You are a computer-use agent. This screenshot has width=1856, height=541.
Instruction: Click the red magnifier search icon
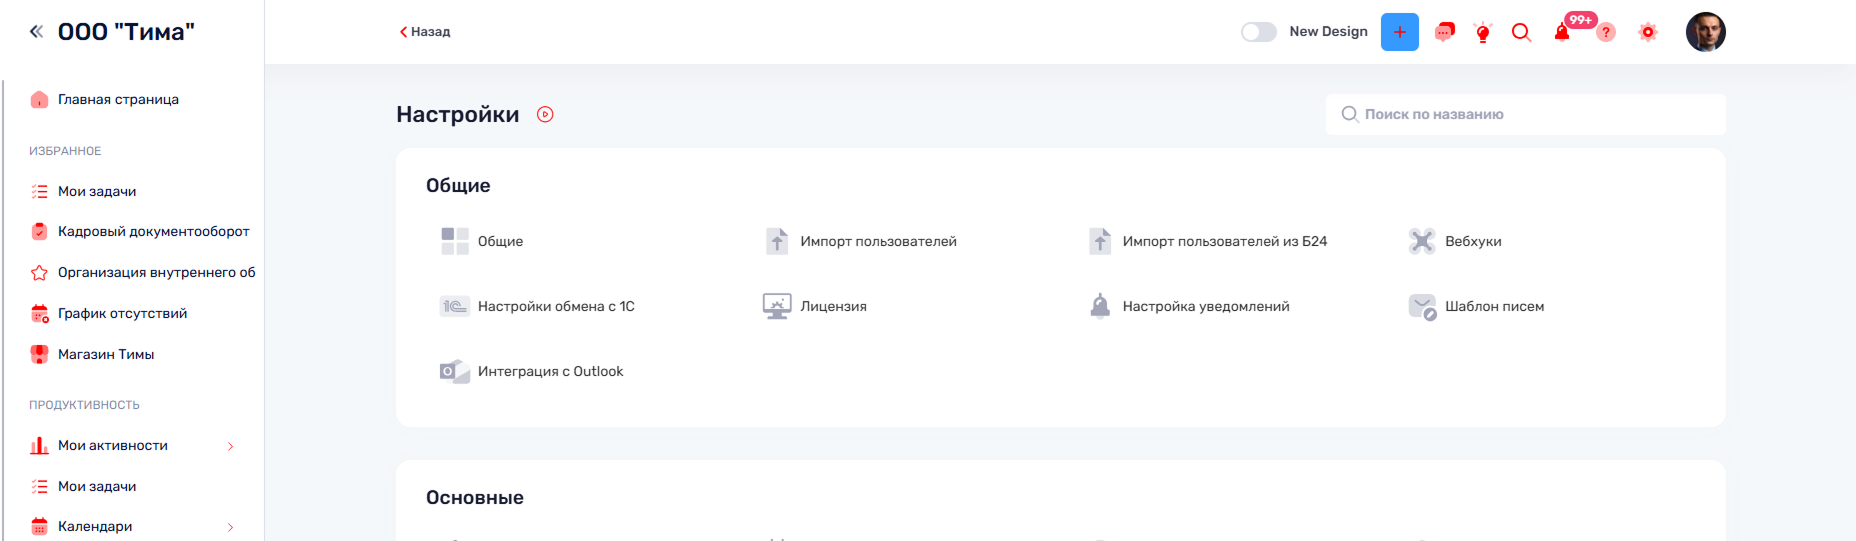[1521, 32]
